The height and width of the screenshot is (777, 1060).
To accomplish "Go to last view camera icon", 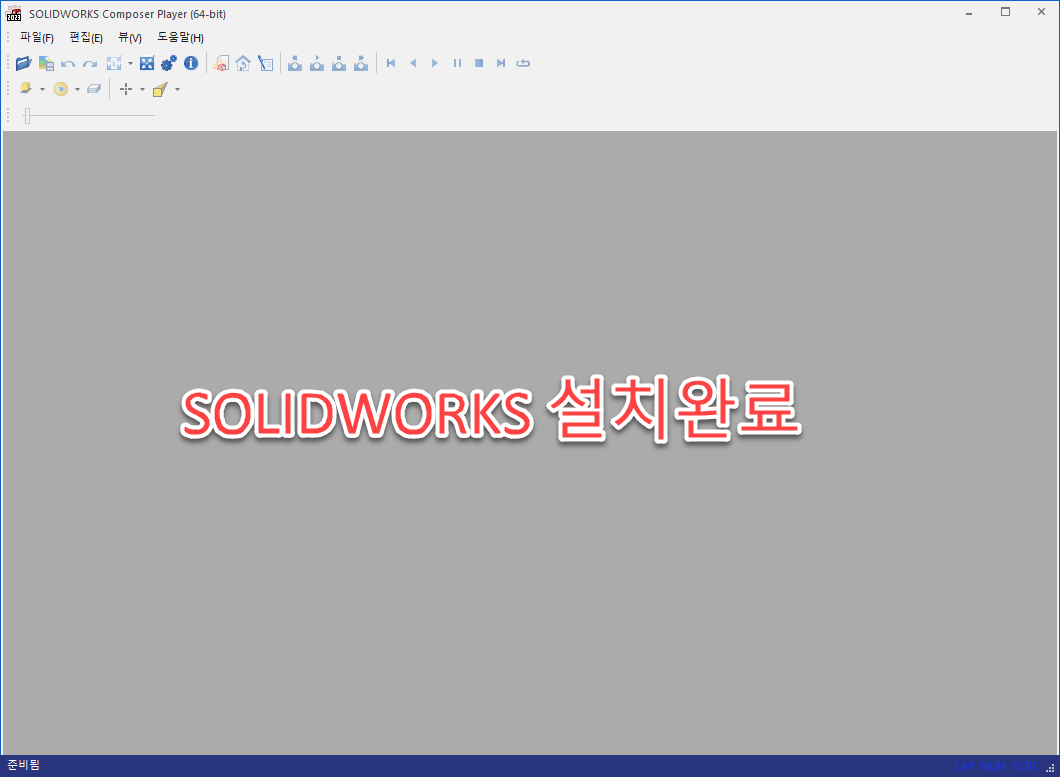I will pyautogui.click(x=361, y=63).
